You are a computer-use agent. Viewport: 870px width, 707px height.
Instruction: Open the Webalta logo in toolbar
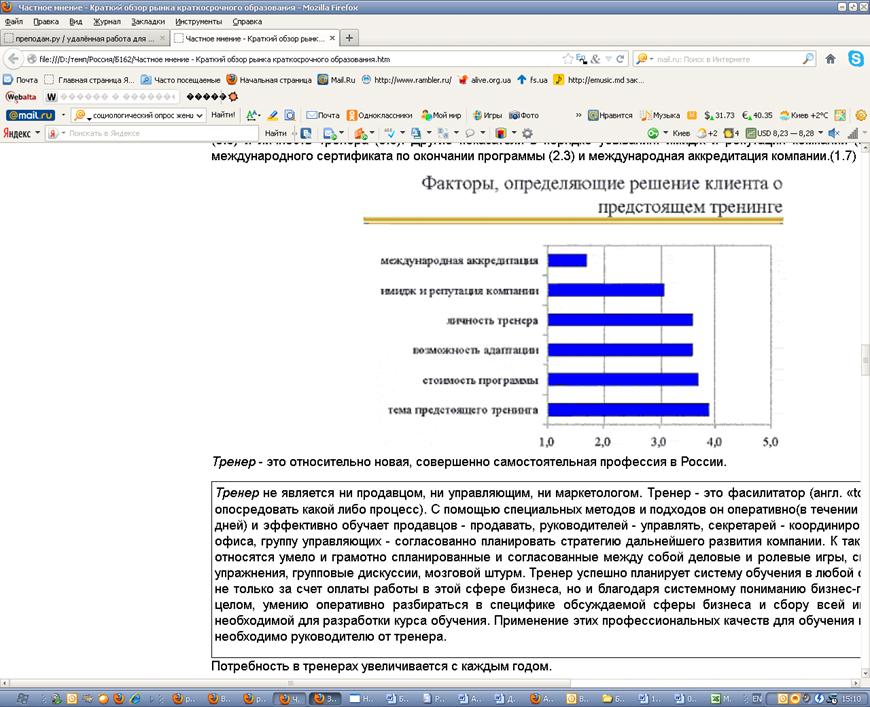point(21,97)
